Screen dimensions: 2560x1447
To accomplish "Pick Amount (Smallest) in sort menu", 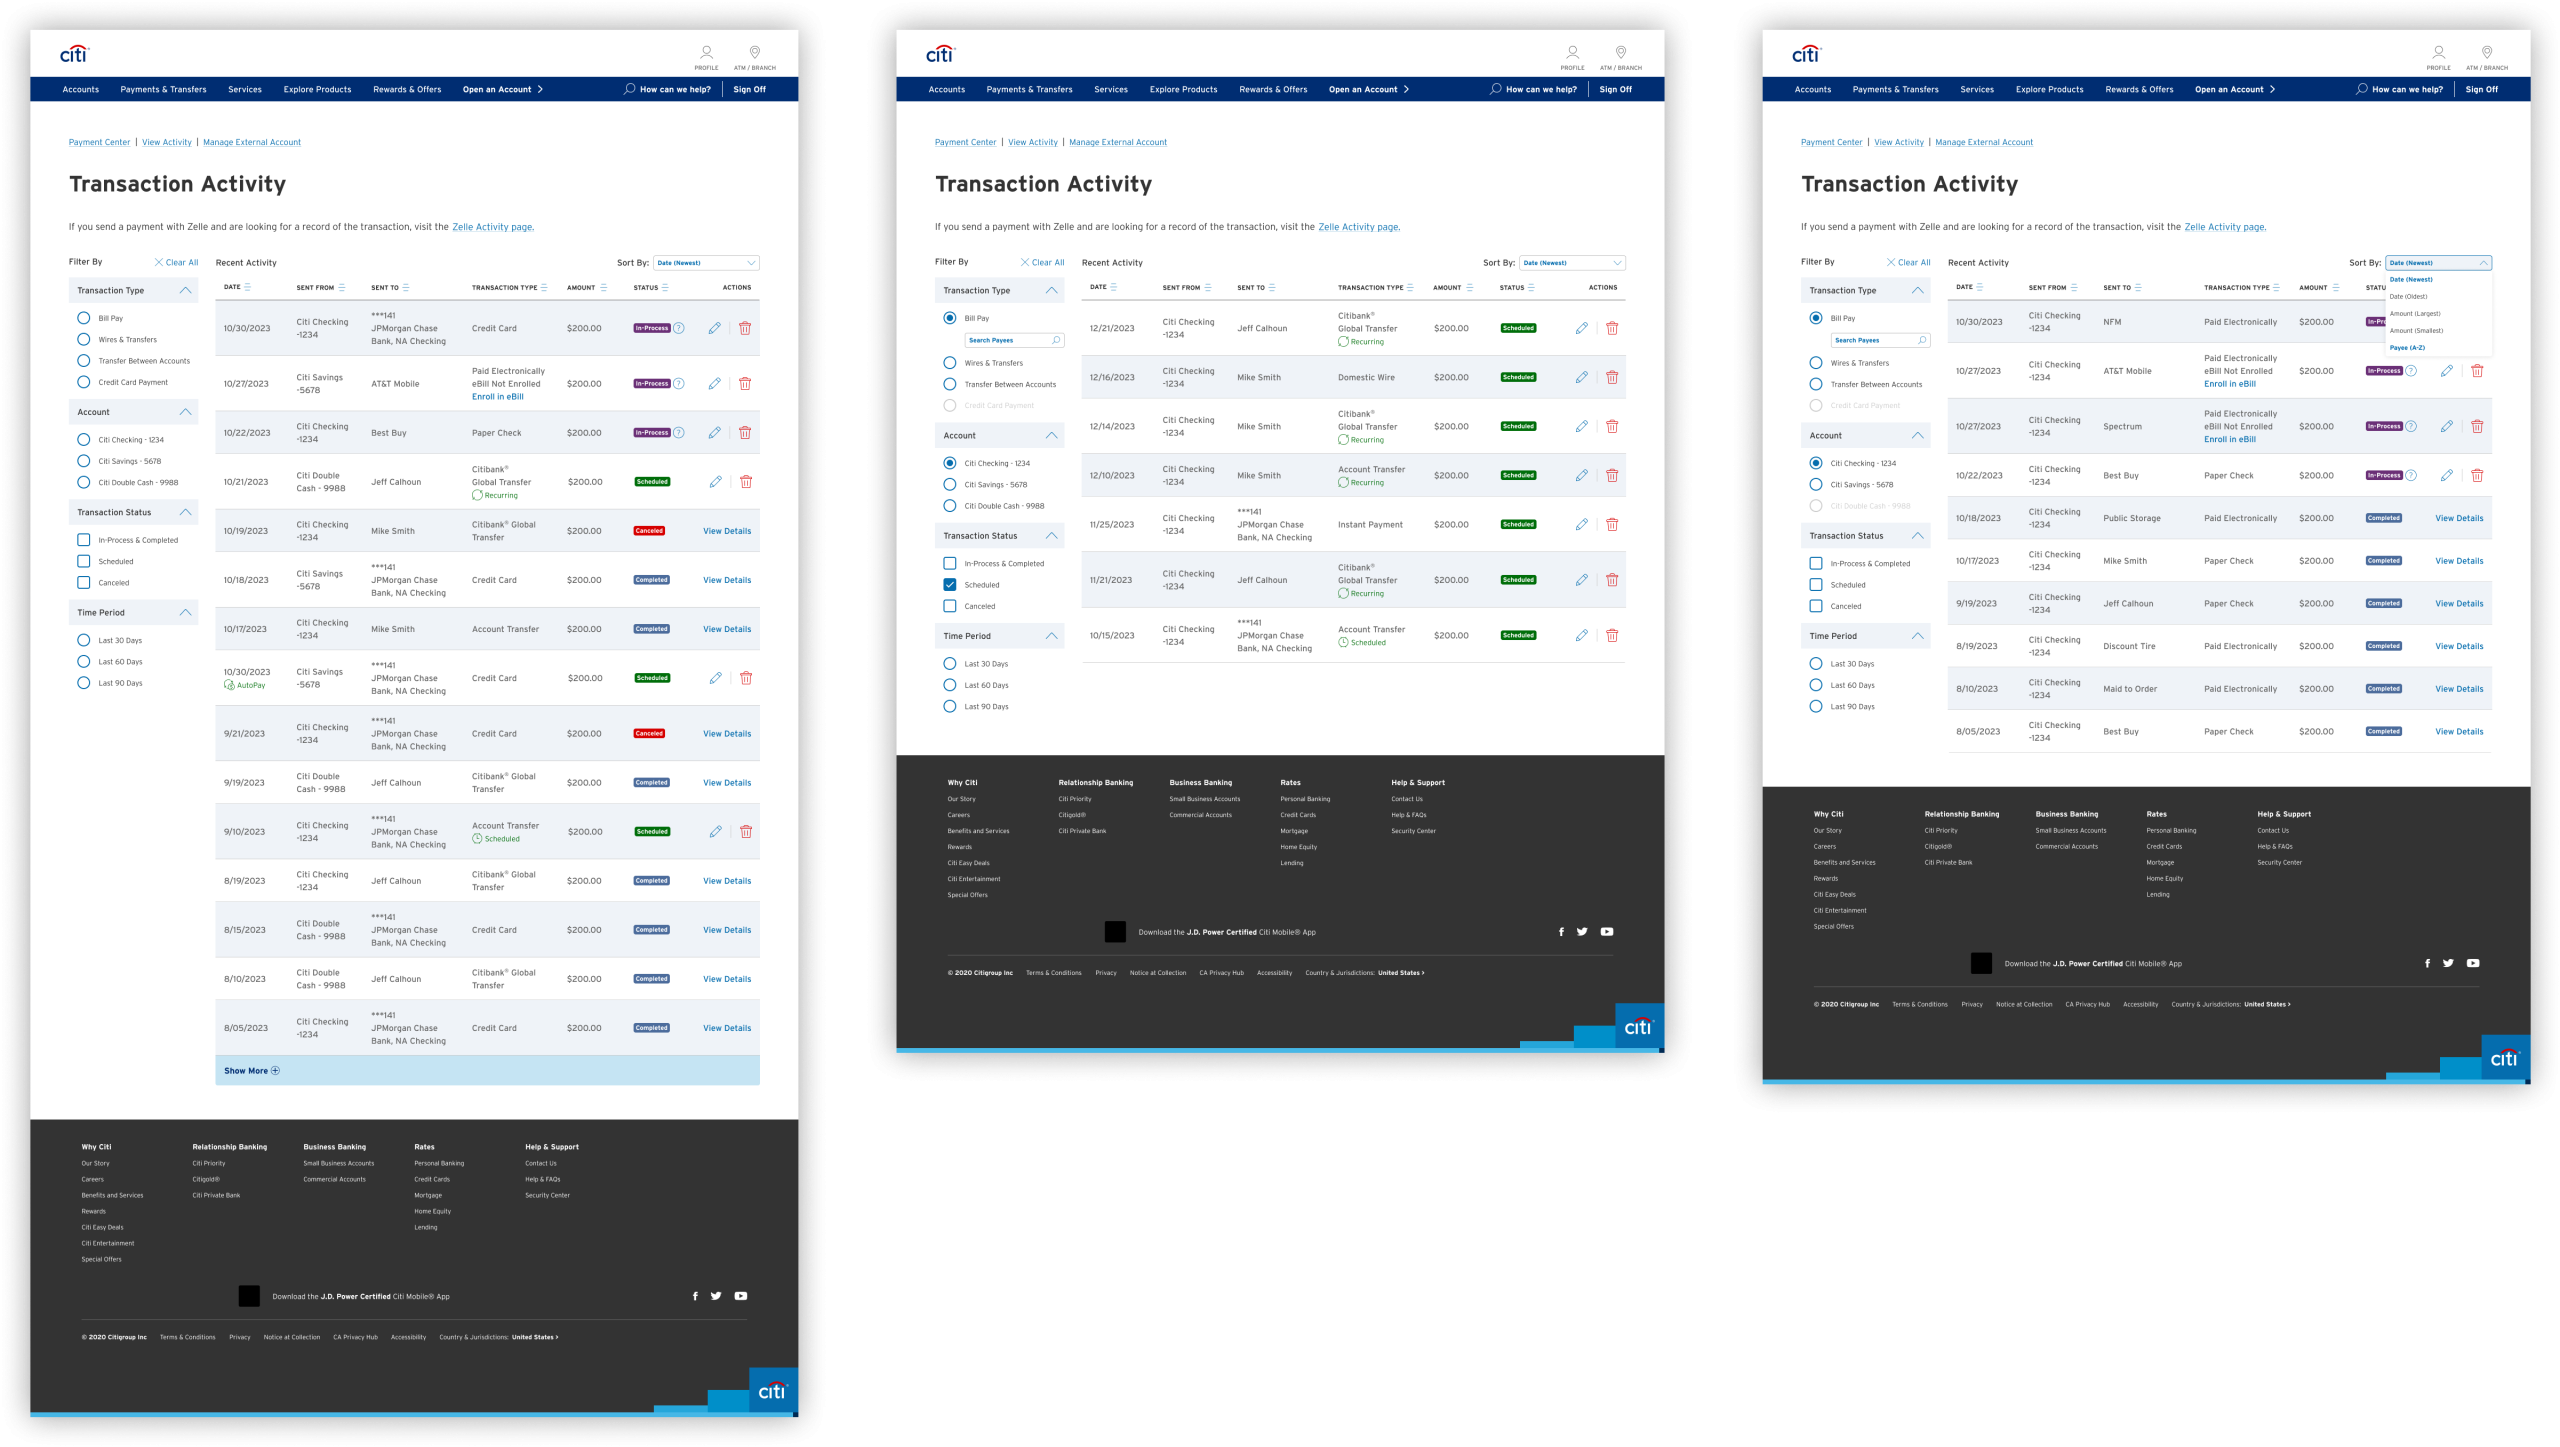I will pyautogui.click(x=2416, y=331).
